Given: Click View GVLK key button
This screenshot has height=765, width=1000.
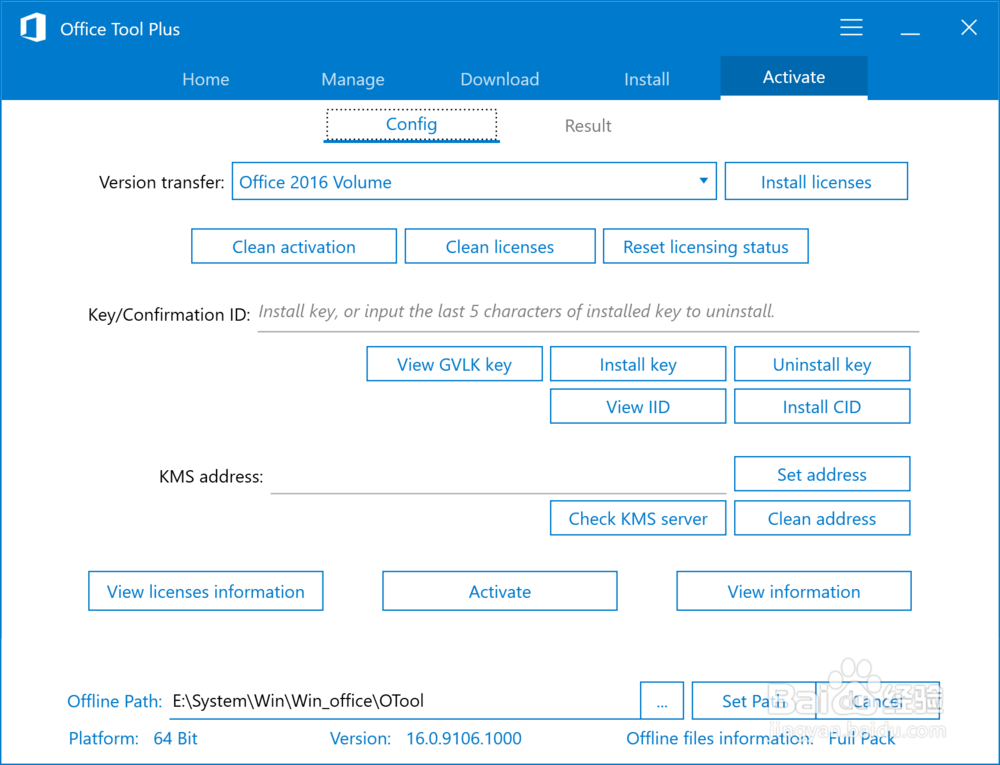Looking at the screenshot, I should (x=454, y=364).
